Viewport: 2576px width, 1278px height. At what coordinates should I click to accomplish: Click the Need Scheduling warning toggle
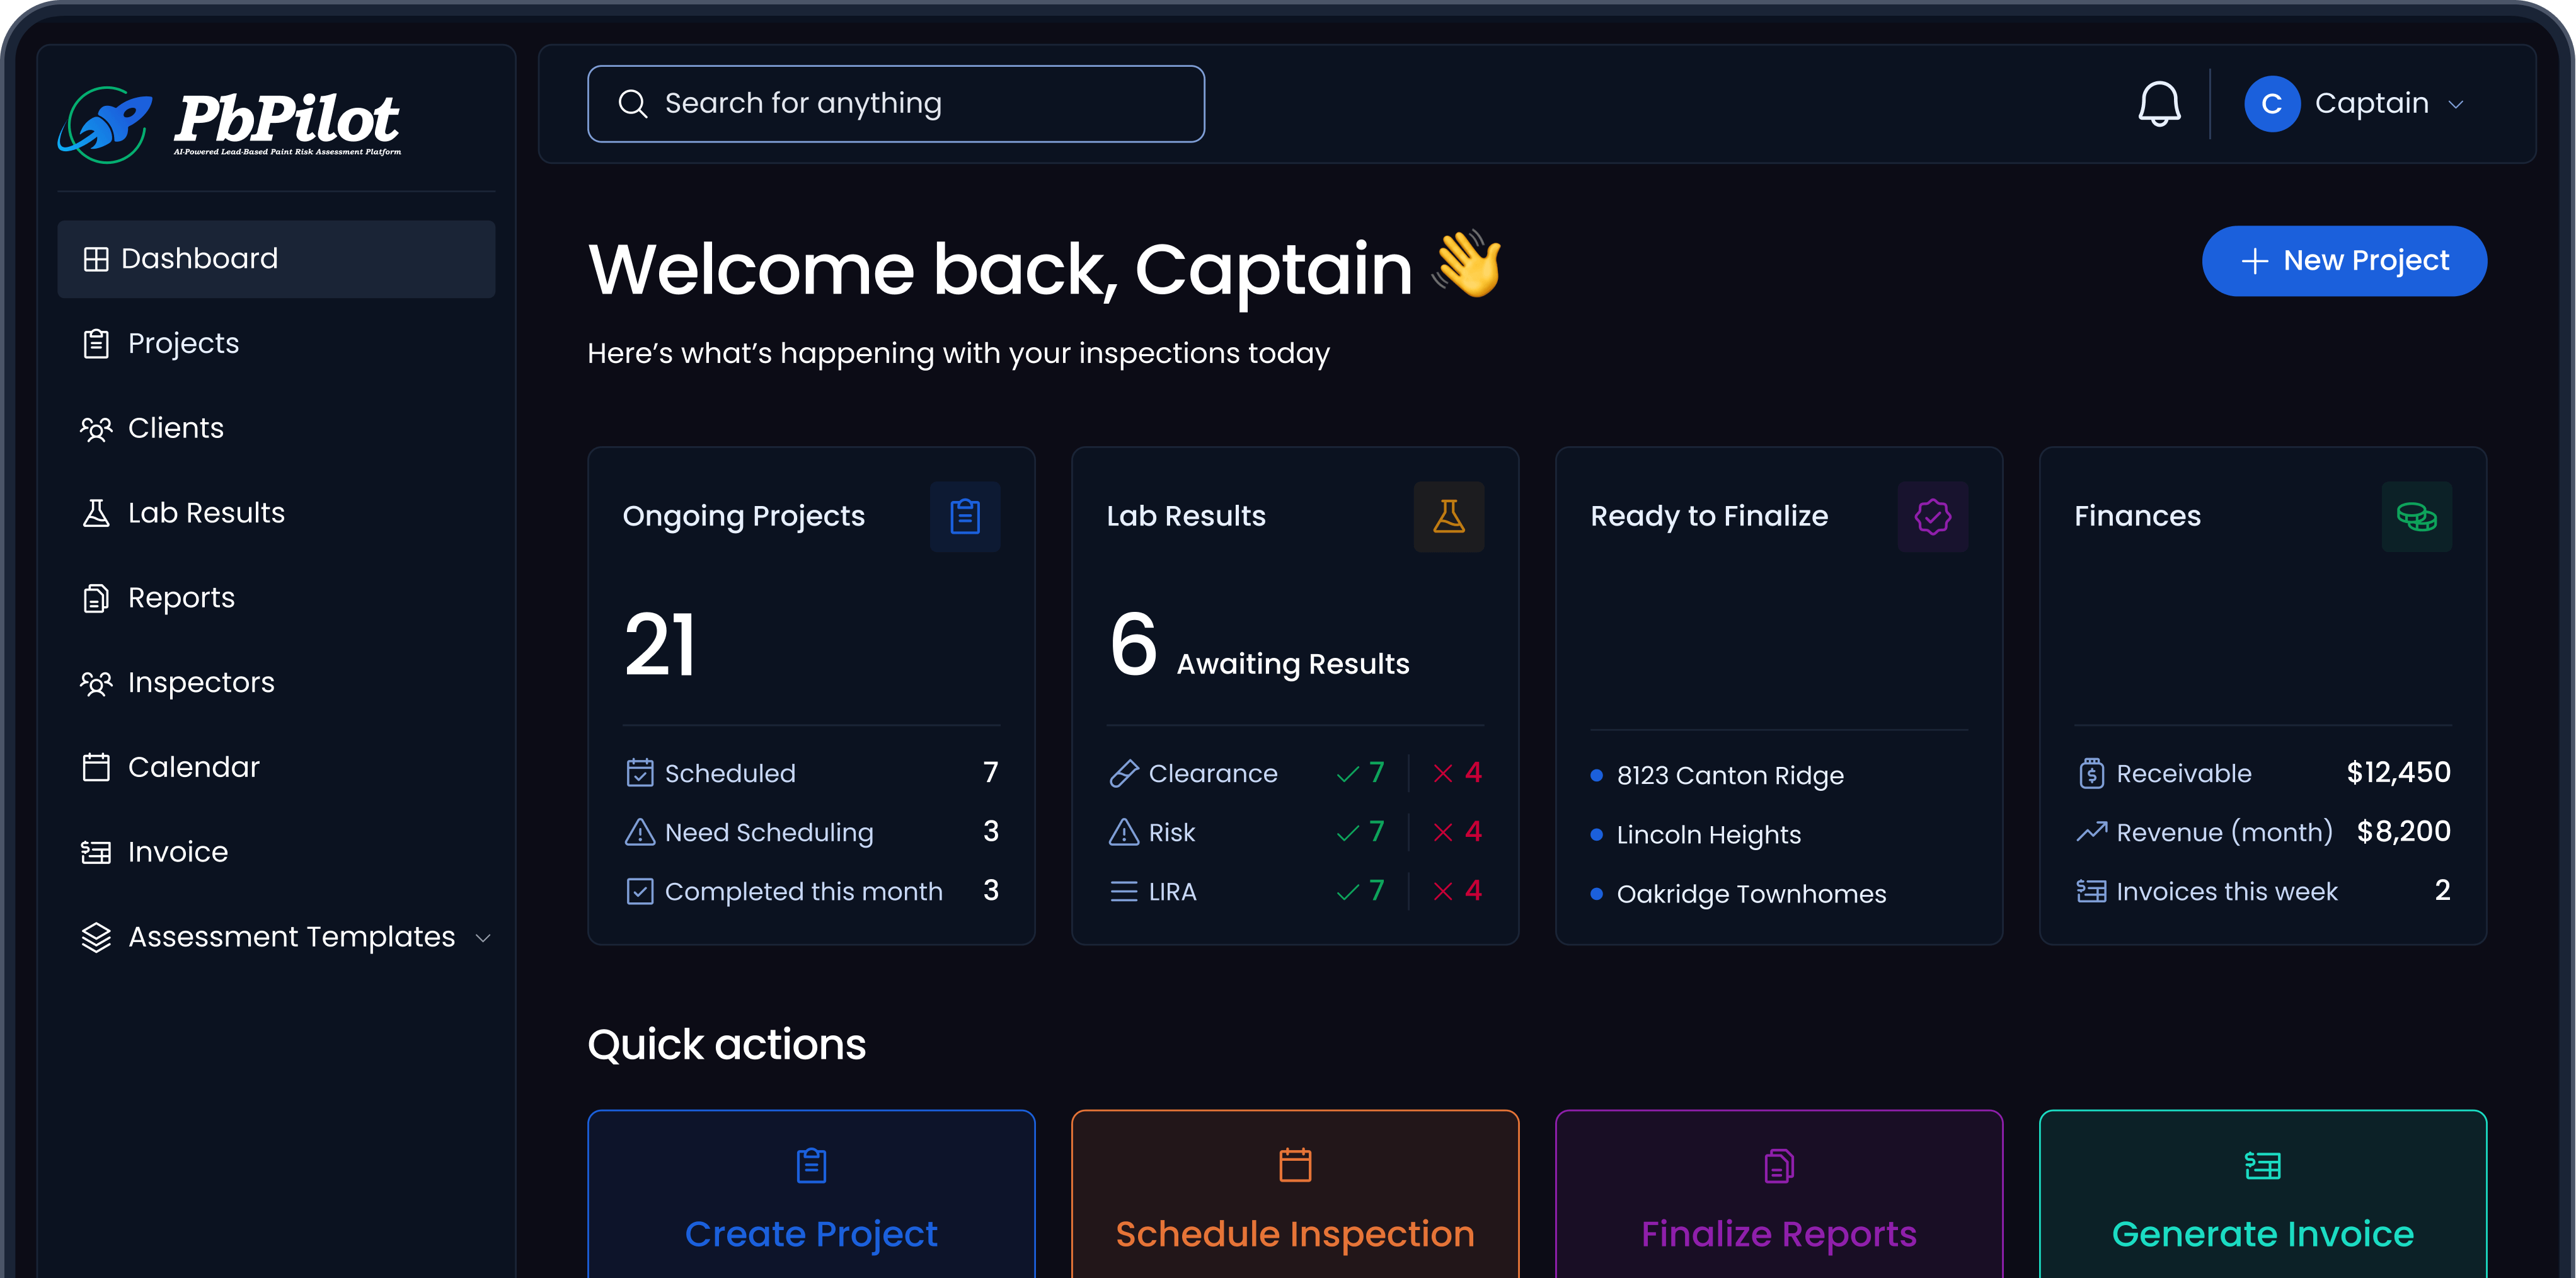(x=639, y=831)
